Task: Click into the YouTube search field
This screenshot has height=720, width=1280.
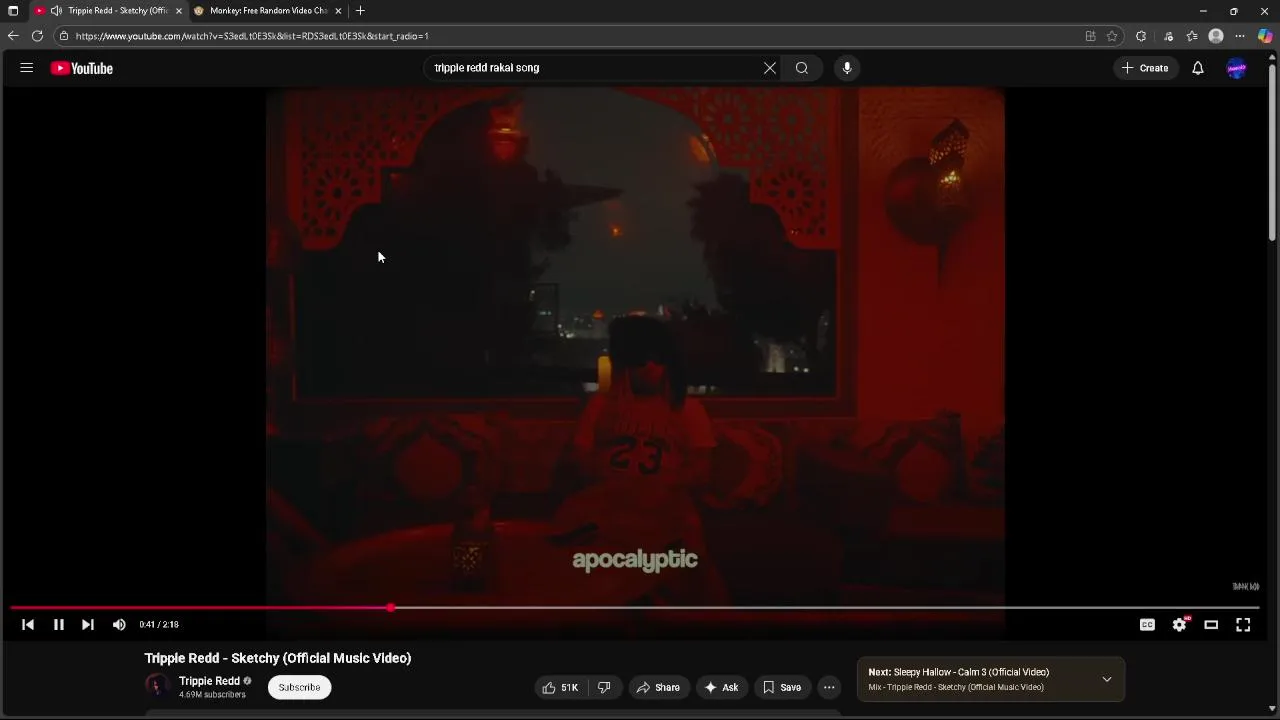Action: click(x=590, y=68)
